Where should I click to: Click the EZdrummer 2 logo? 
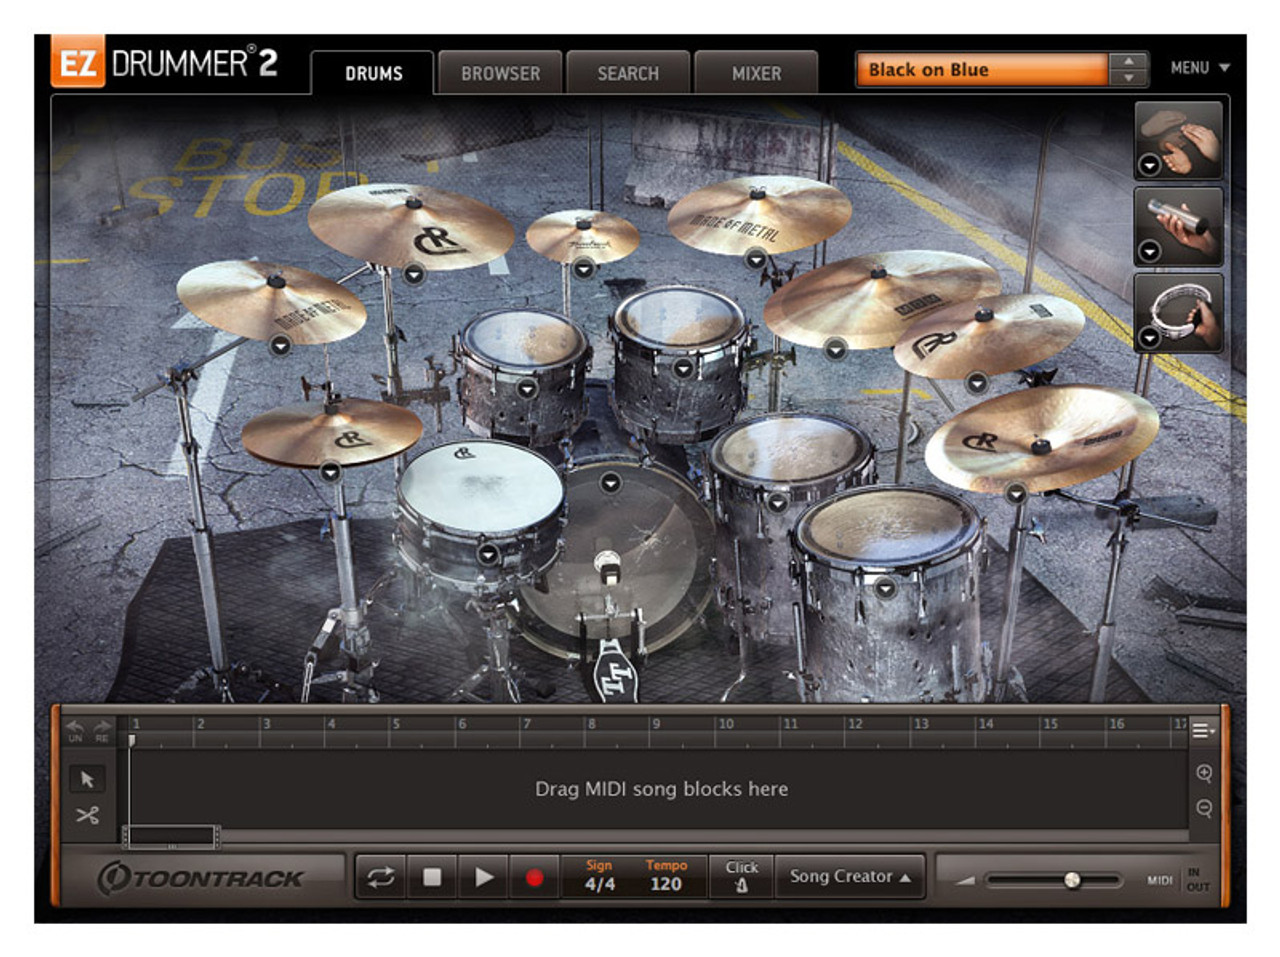click(166, 64)
